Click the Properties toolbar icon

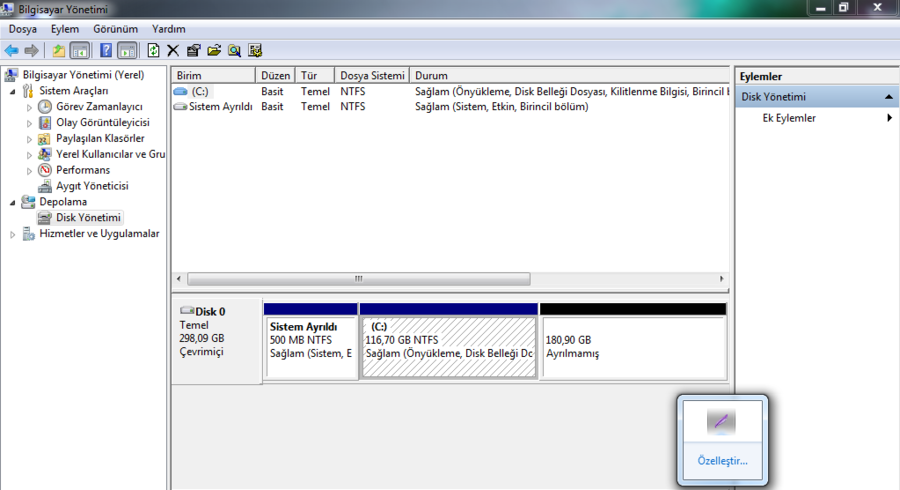coord(193,50)
